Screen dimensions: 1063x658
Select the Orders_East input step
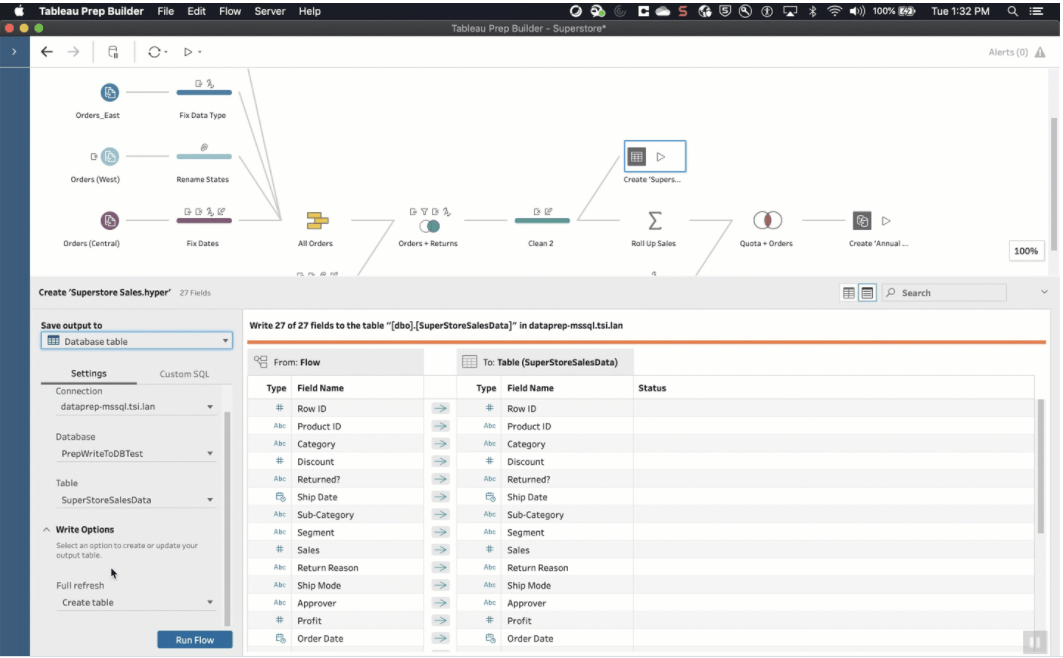(x=110, y=91)
